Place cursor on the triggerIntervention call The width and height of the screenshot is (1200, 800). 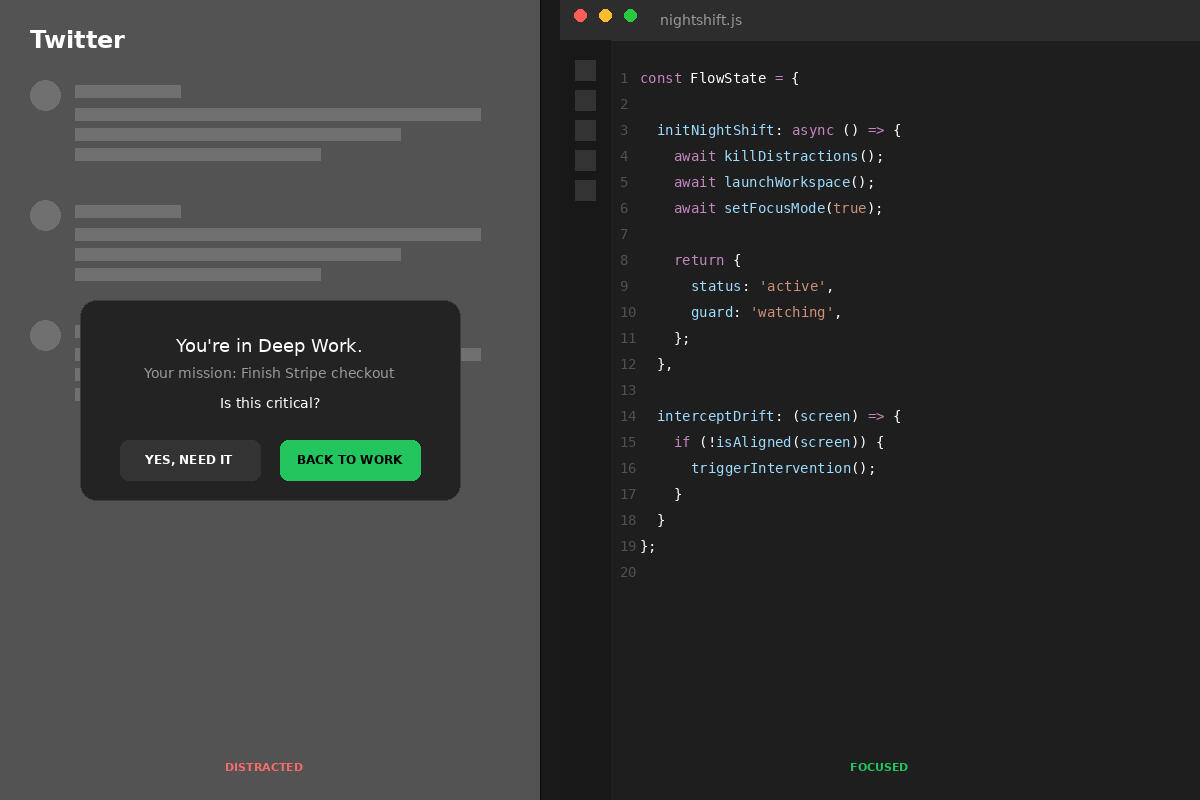pyautogui.click(x=770, y=468)
